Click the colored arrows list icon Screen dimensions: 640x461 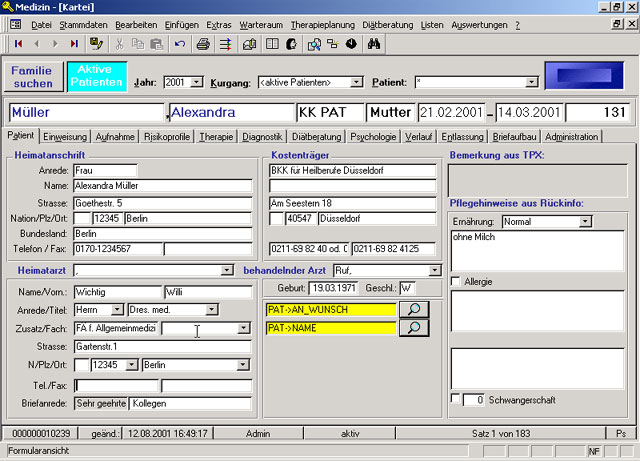225,44
